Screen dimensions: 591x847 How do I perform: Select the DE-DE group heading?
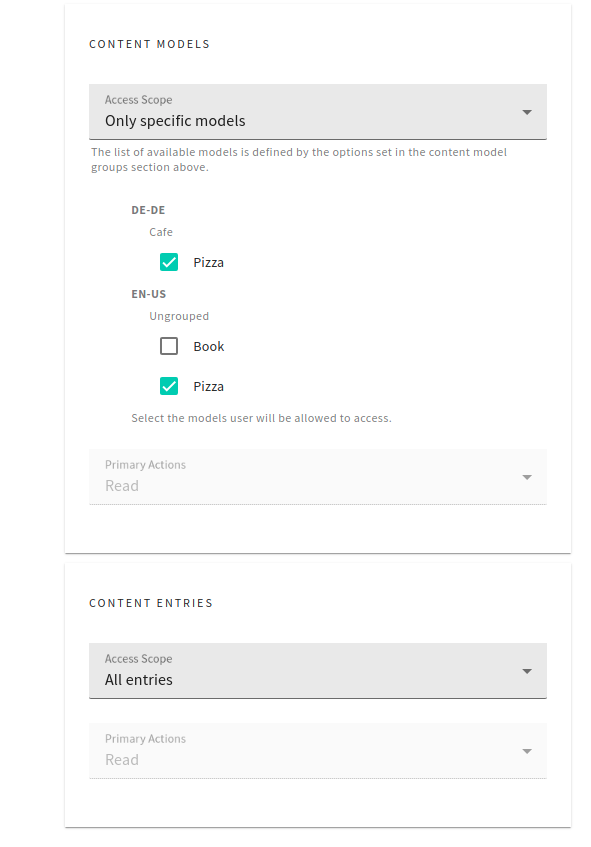click(146, 210)
